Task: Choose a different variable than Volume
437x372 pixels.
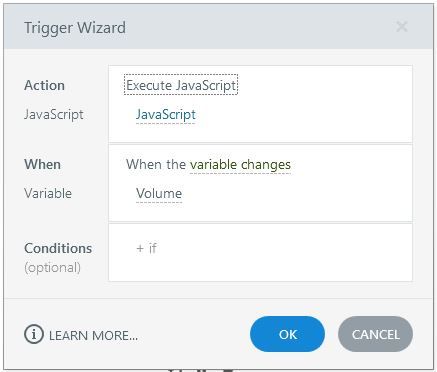Action: [159, 193]
